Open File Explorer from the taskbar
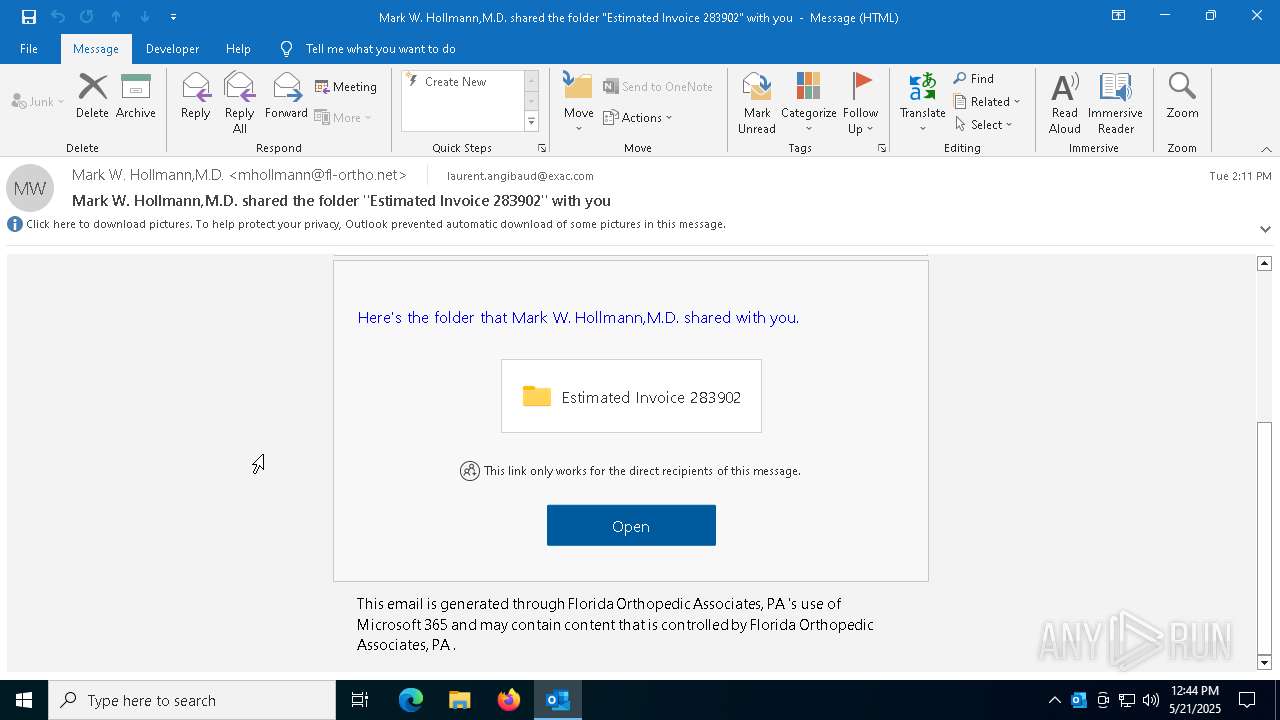Image resolution: width=1280 pixels, height=720 pixels. pos(460,700)
